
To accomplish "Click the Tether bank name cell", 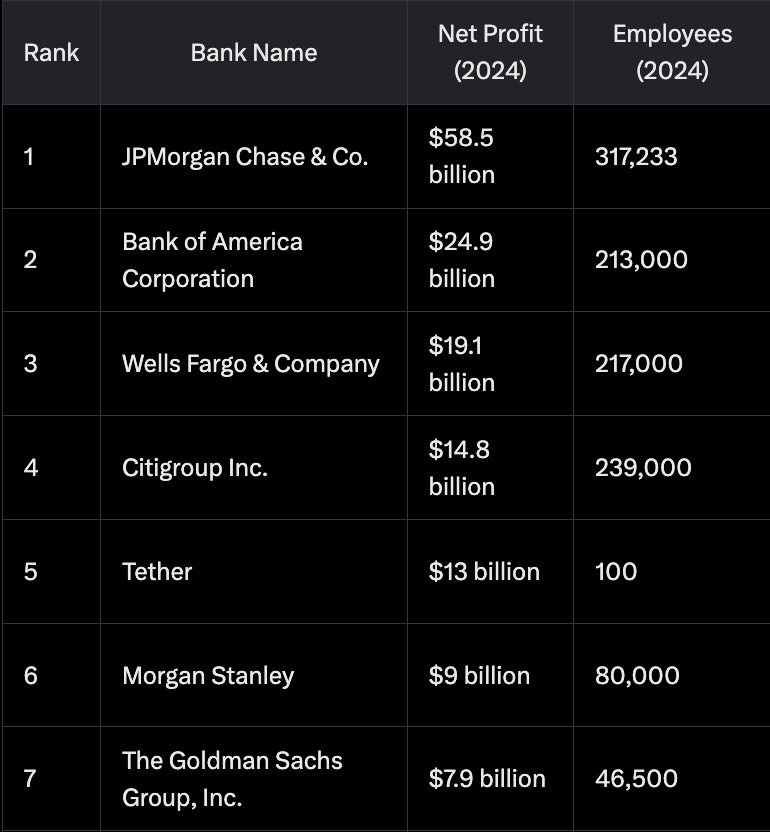I will pyautogui.click(x=157, y=572).
